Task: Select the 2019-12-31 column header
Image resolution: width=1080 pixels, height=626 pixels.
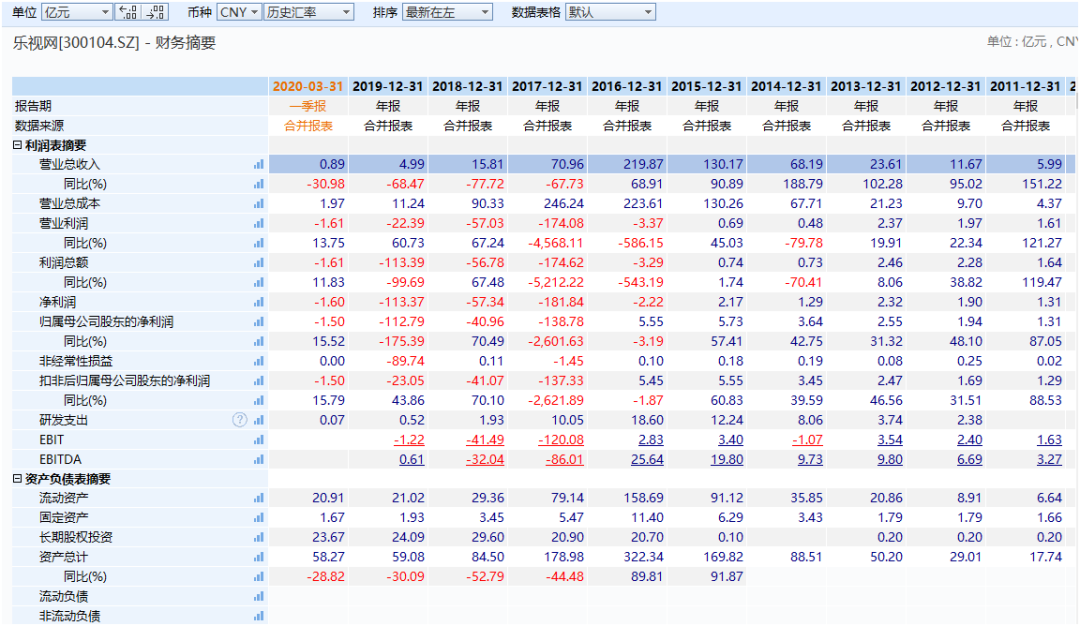Action: (x=388, y=86)
